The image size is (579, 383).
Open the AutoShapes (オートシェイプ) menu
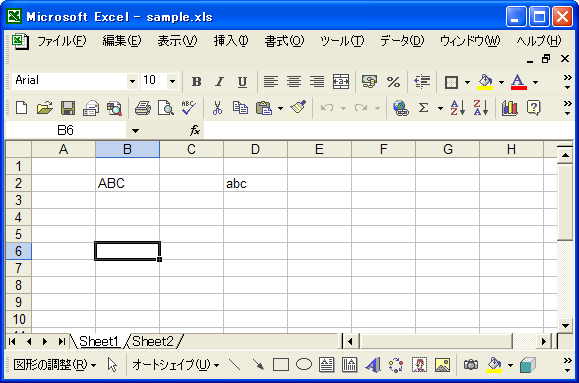(x=176, y=365)
